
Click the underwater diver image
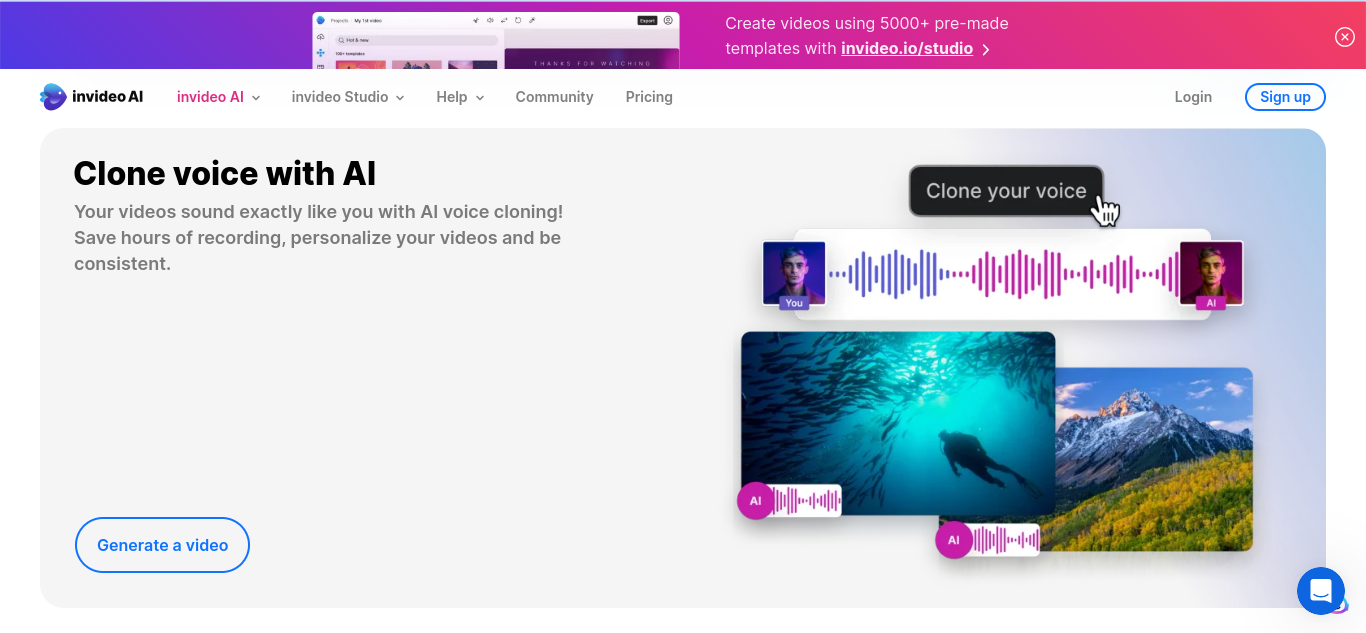(898, 423)
